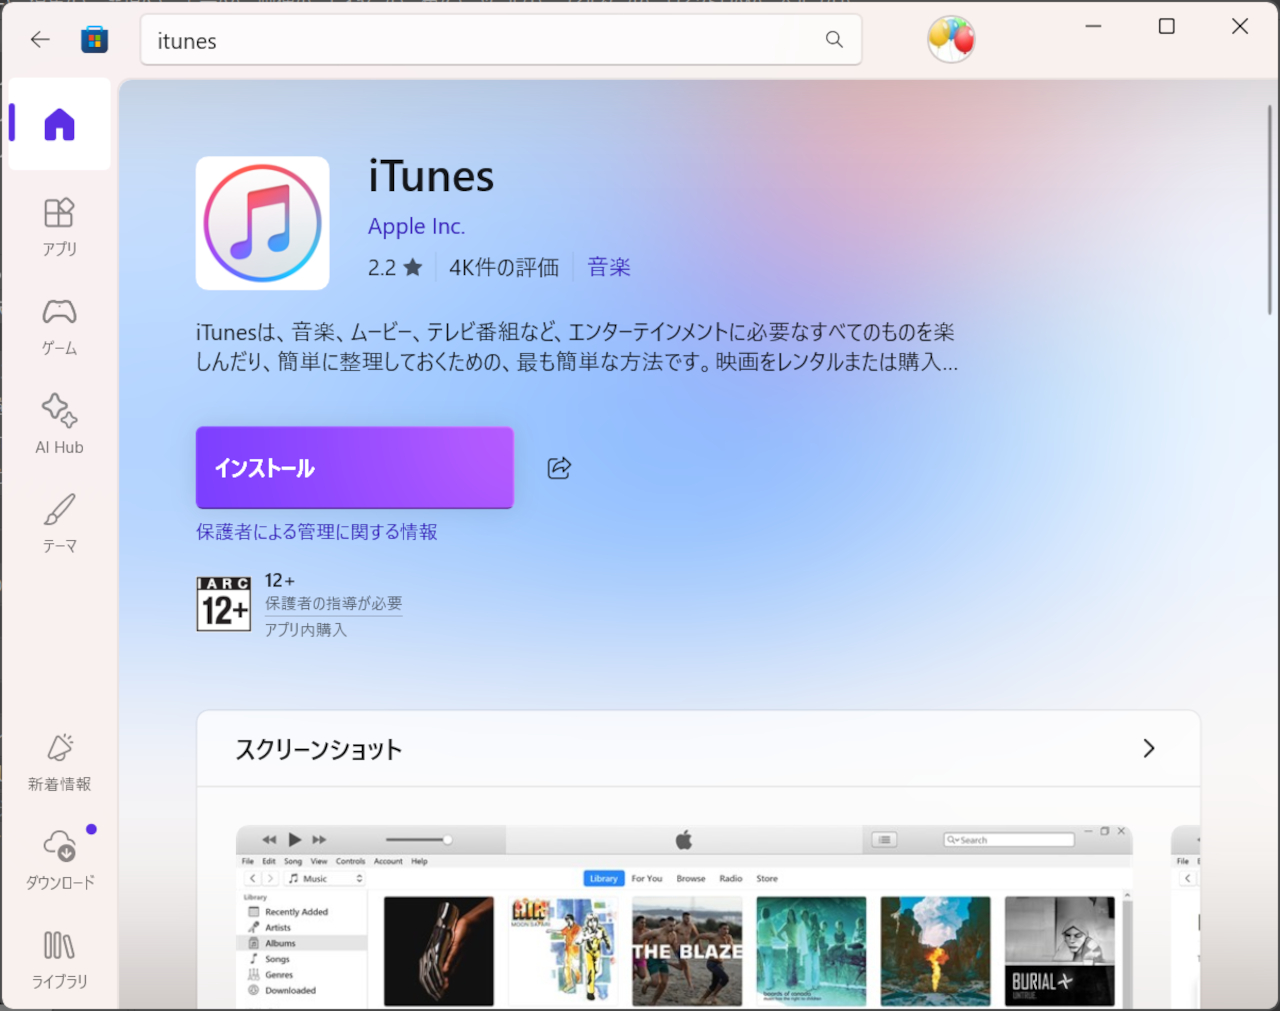Viewport: 1280px width, 1011px height.
Task: Open the ゲーム section in sidebar
Action: [x=59, y=327]
